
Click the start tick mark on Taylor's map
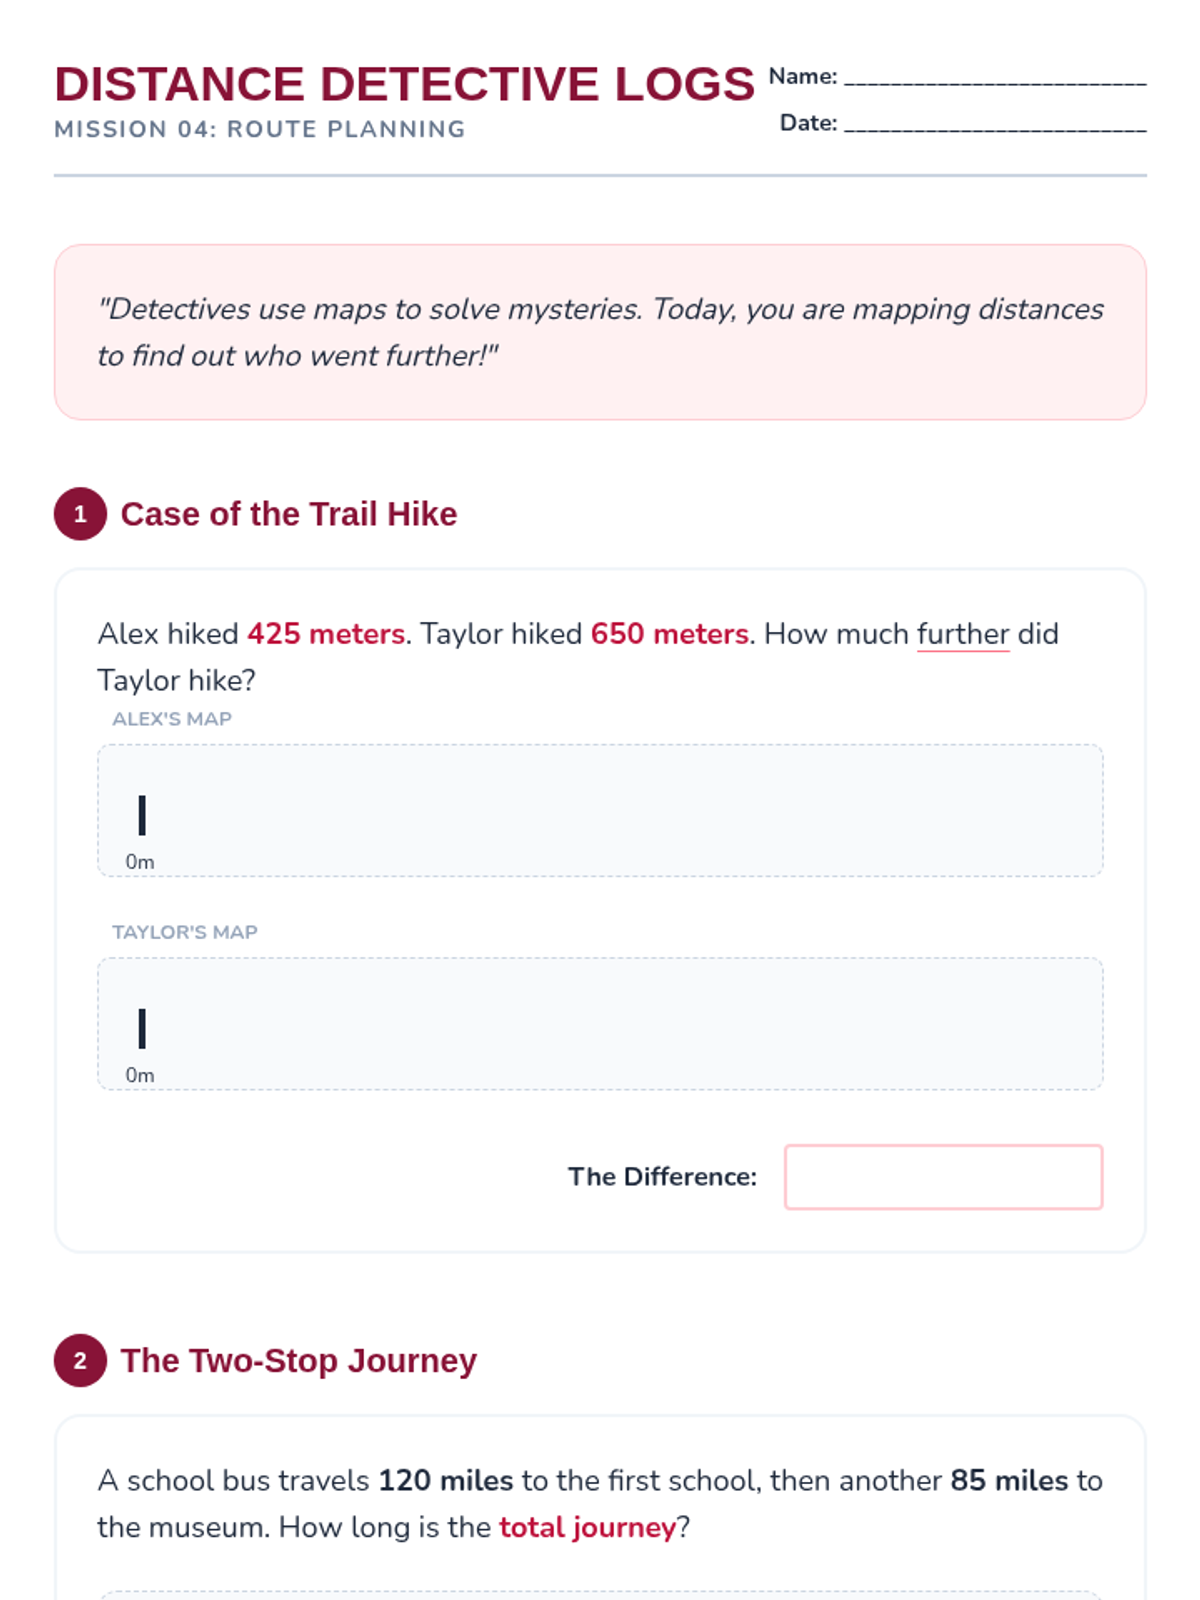click(142, 1028)
